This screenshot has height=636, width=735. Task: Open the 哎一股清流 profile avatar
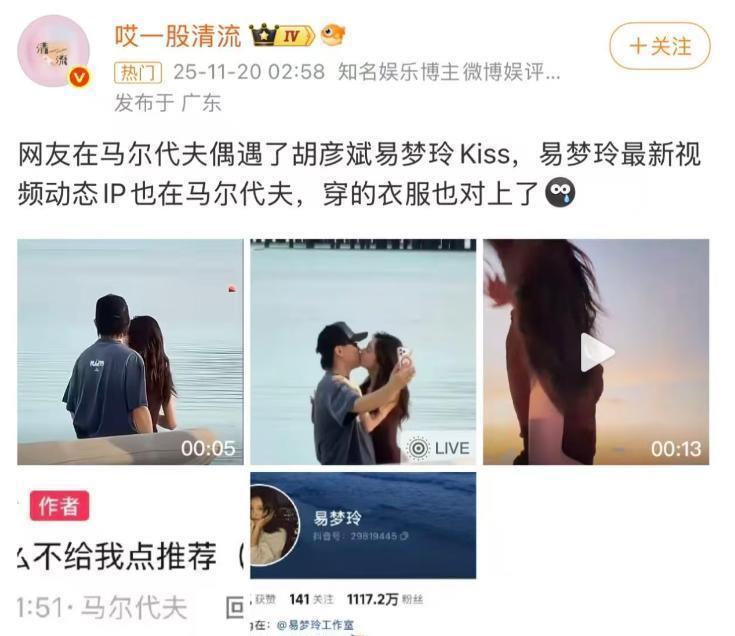coord(53,51)
